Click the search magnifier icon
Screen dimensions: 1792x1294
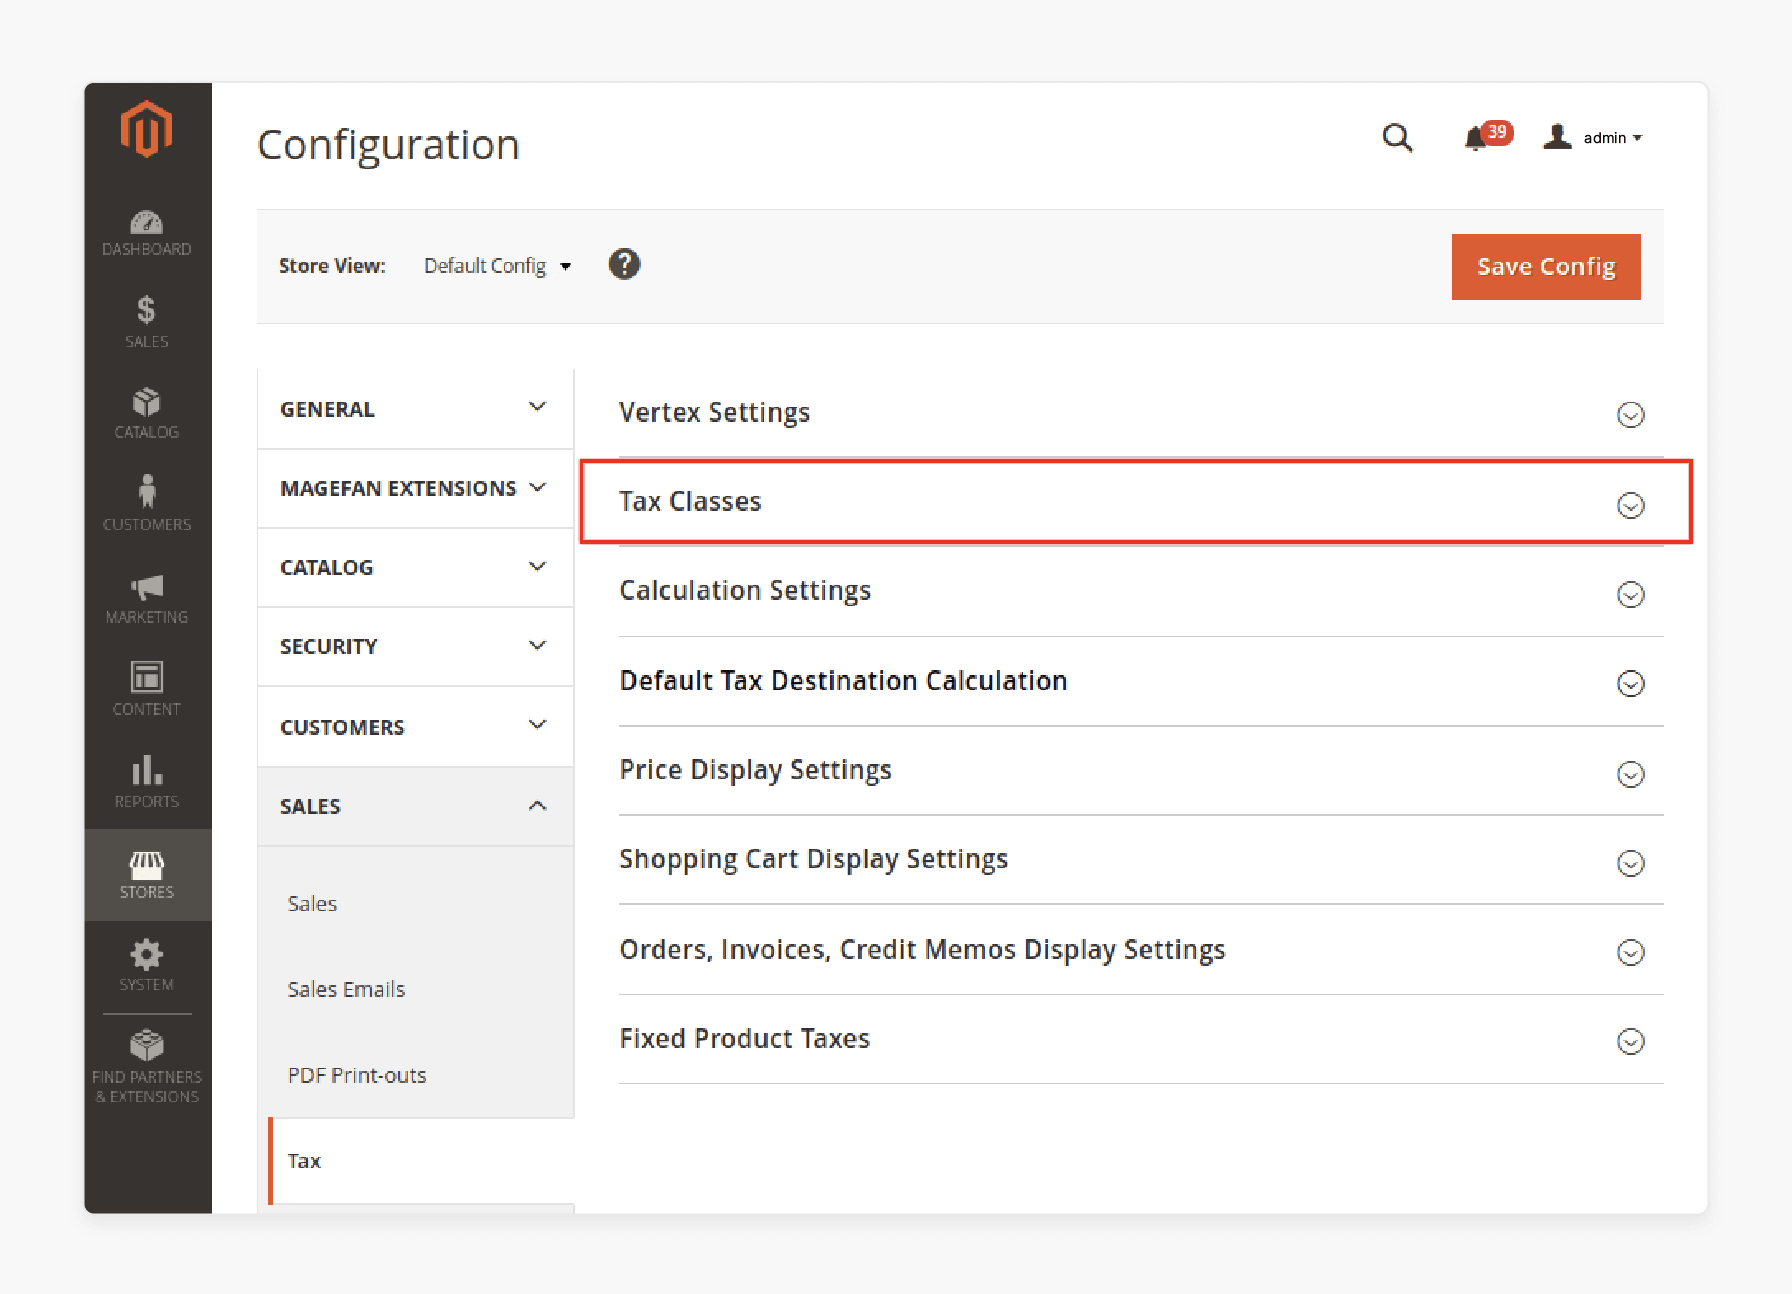click(x=1397, y=138)
